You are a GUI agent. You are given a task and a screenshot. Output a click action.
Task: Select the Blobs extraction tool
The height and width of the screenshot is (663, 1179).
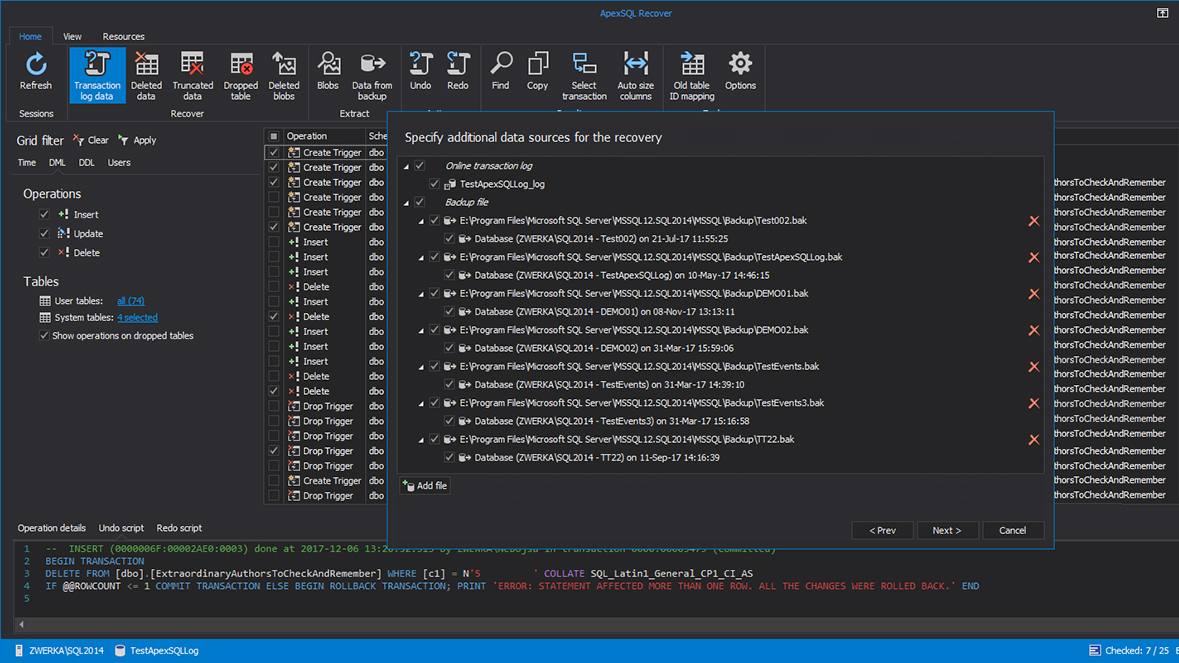pos(328,75)
